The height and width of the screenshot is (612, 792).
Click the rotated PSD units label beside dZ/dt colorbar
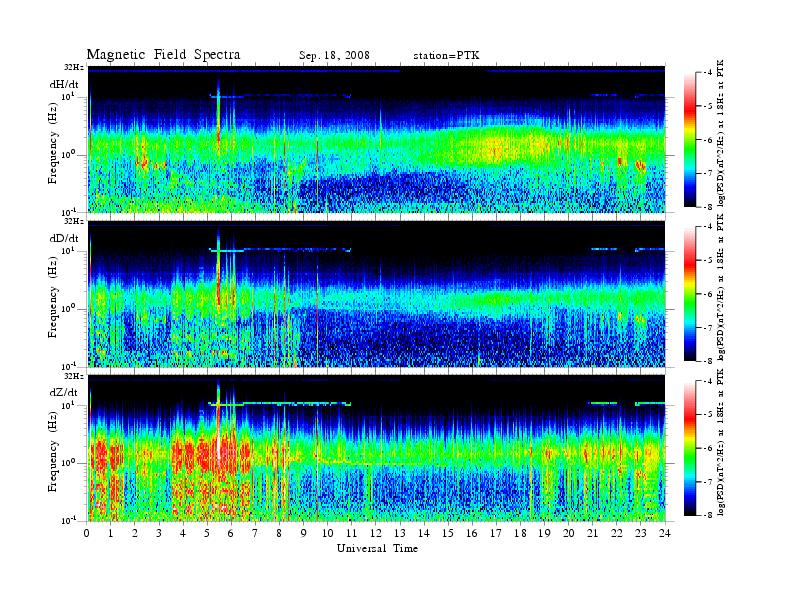click(x=721, y=442)
